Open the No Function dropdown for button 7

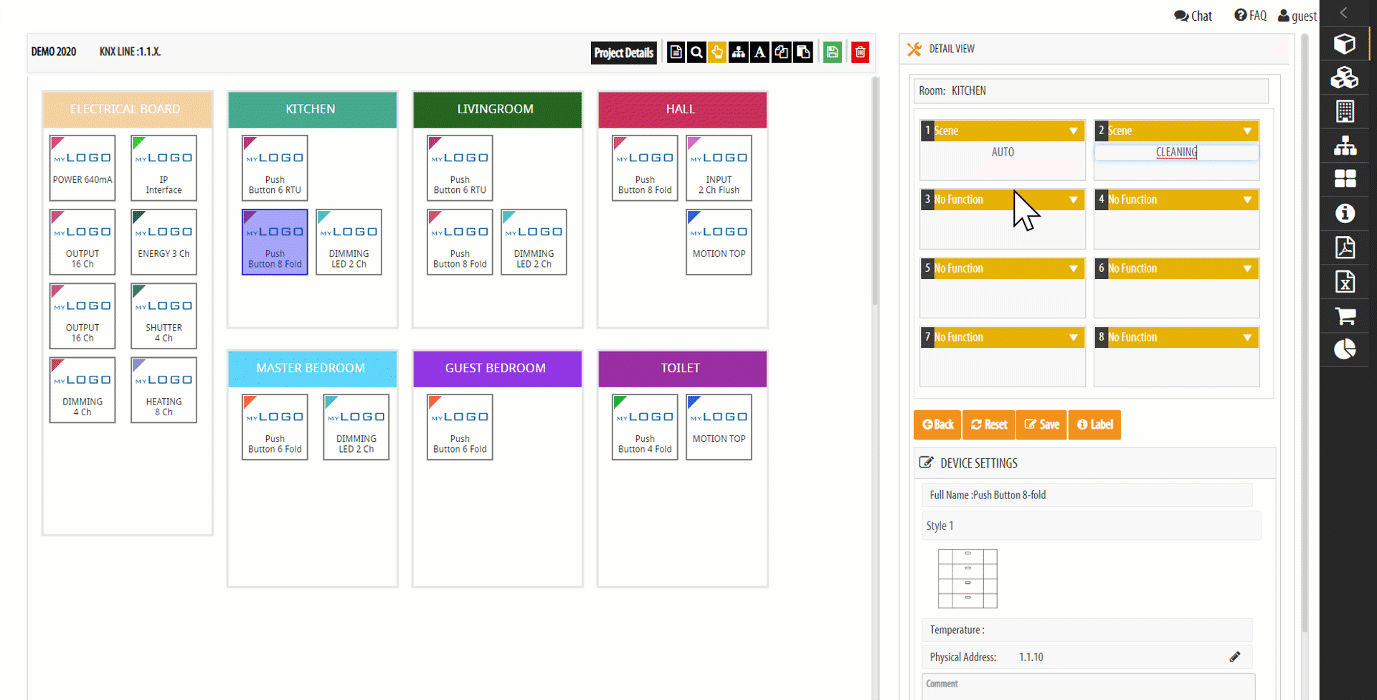point(1073,338)
